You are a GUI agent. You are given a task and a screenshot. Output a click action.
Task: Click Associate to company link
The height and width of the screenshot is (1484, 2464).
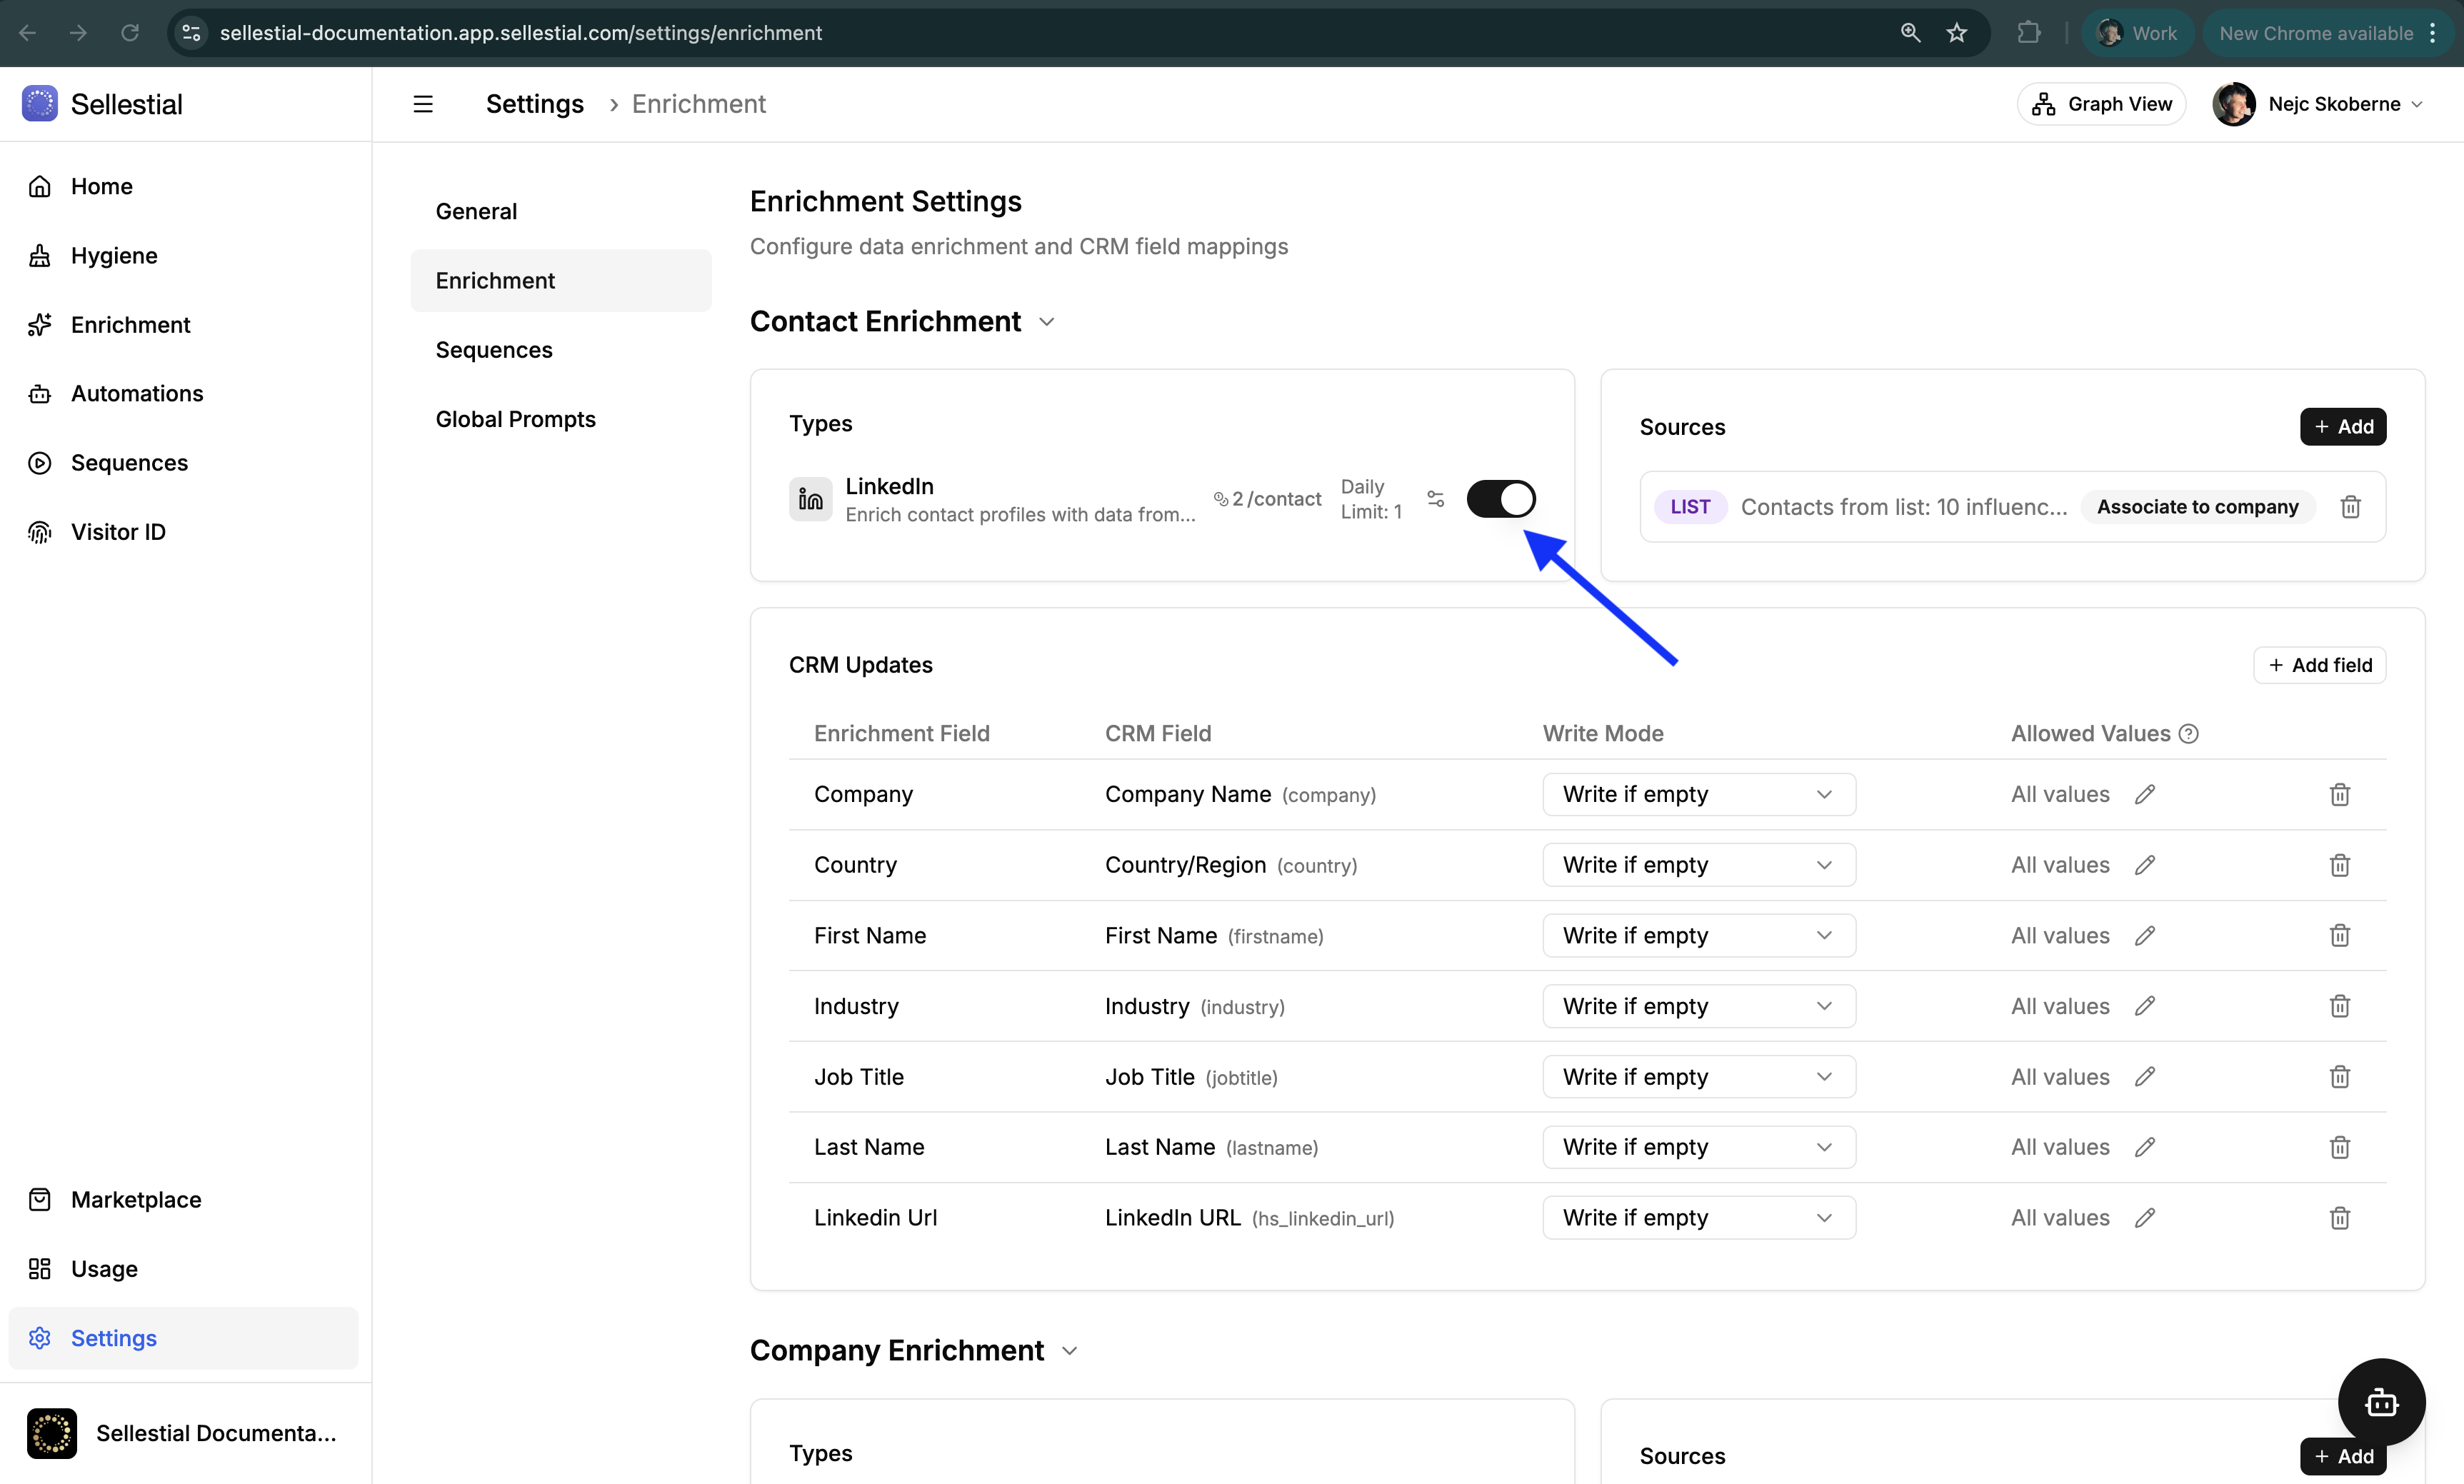(2196, 506)
